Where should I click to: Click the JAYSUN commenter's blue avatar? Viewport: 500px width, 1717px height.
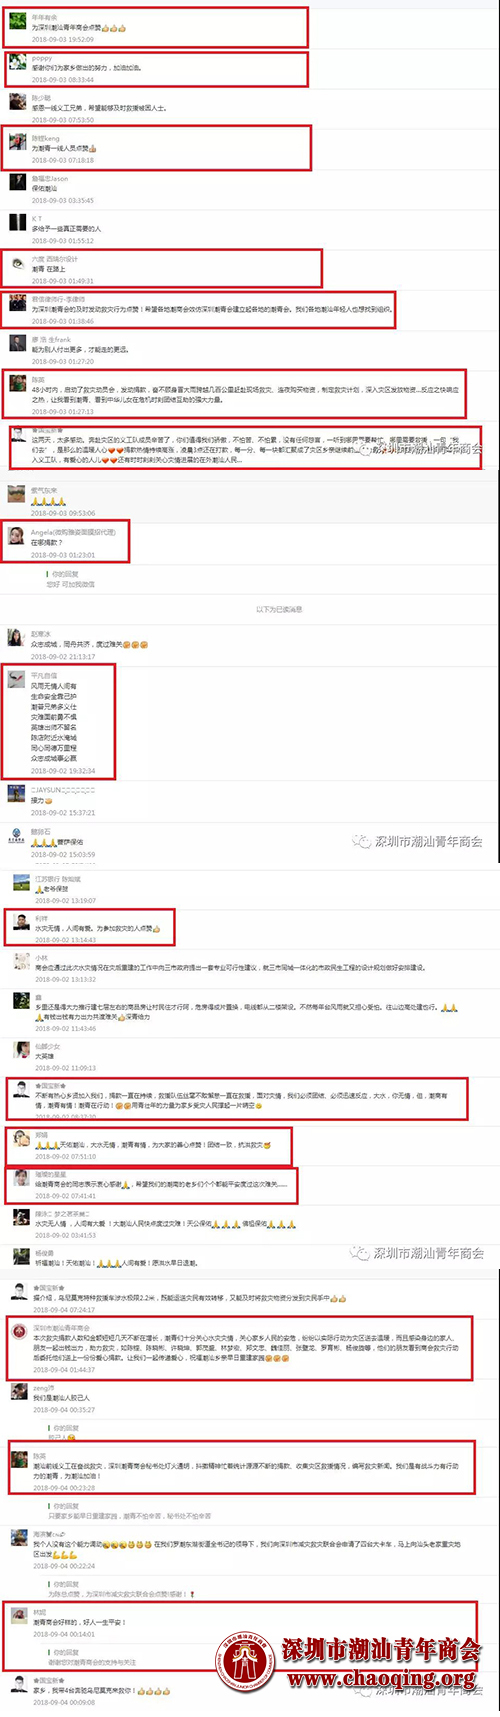[16, 793]
